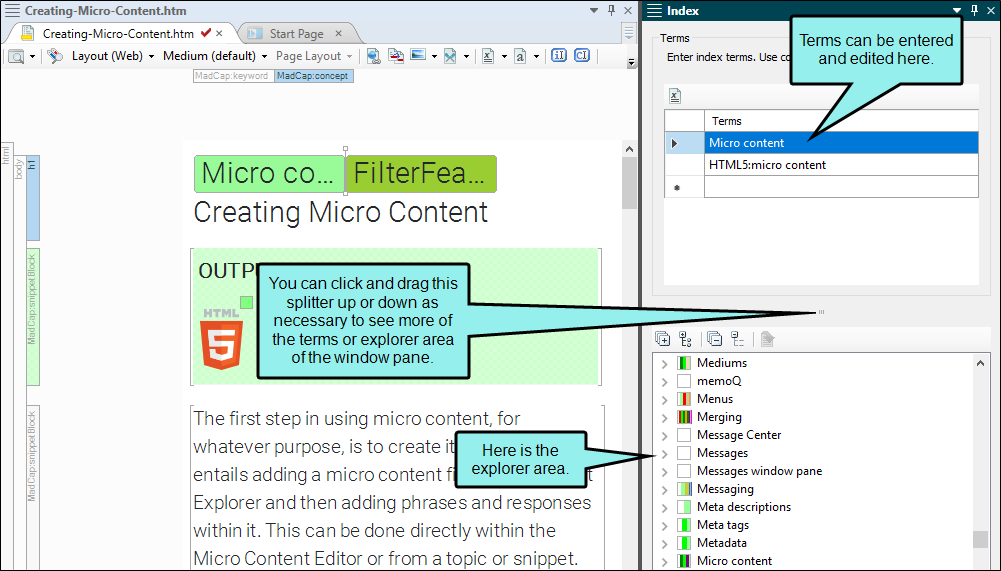Toggle the pin on the Index pane
Image resolution: width=1001 pixels, height=571 pixels.
974,10
